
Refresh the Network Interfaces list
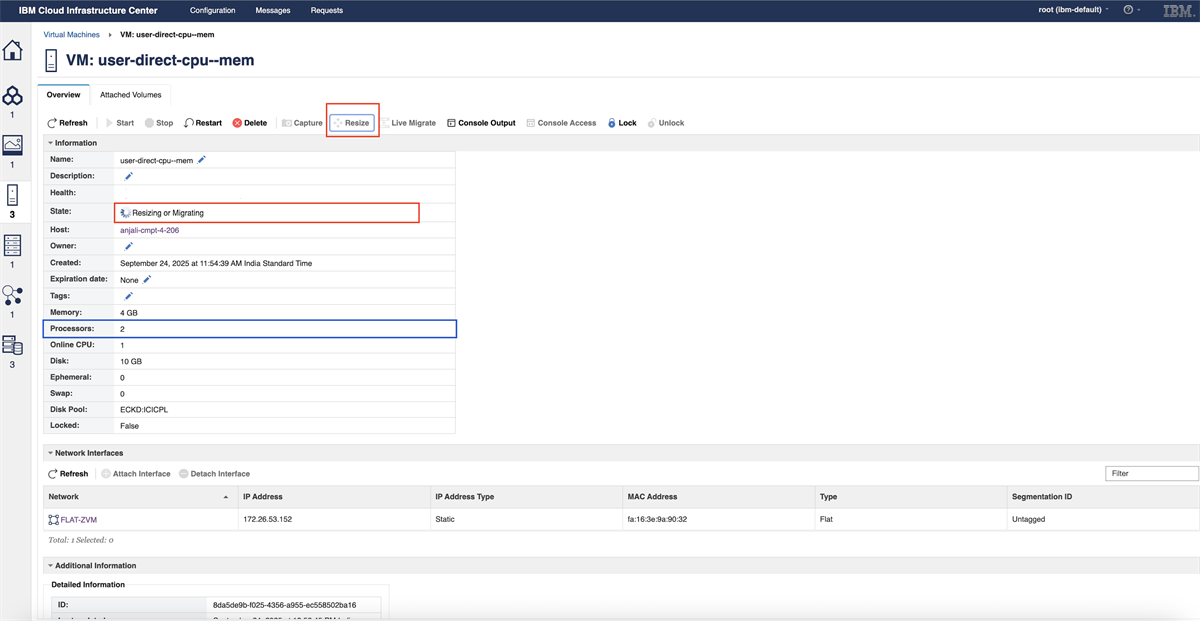point(67,474)
